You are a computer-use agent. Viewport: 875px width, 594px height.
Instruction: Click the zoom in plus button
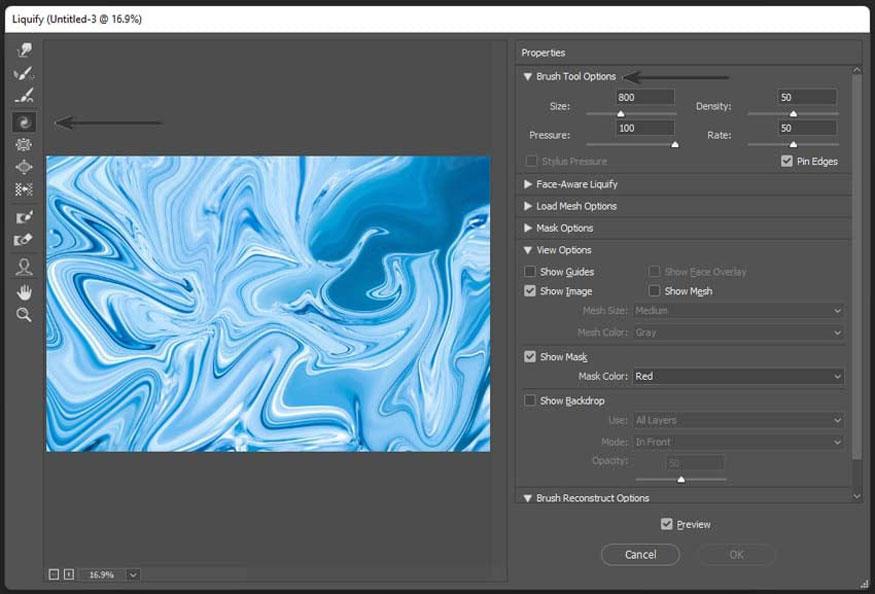69,574
